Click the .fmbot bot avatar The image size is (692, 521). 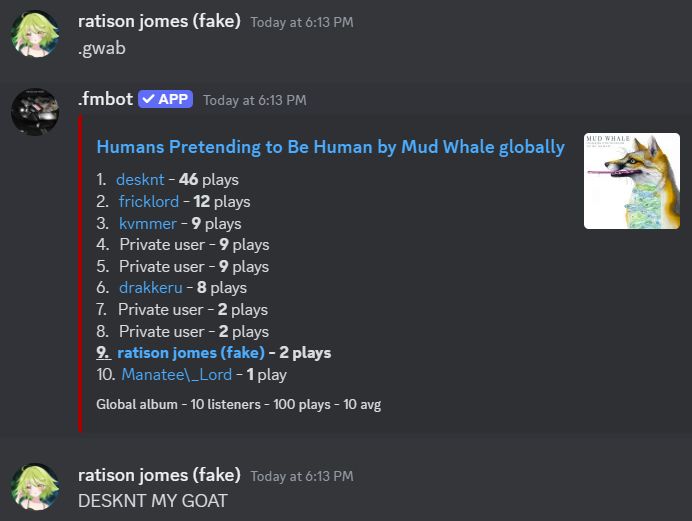click(35, 111)
